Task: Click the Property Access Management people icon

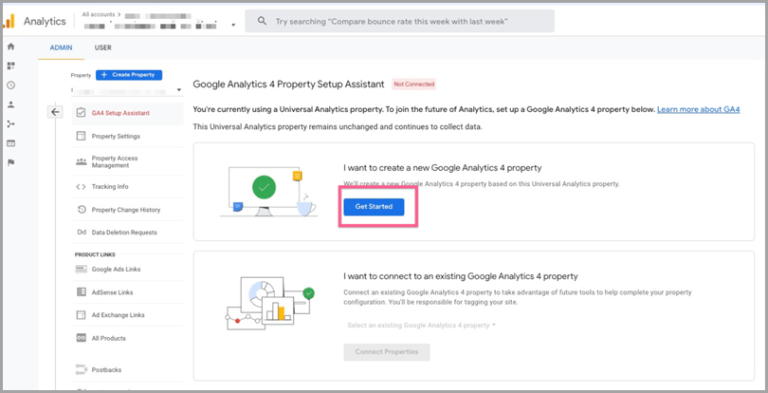Action: (x=81, y=162)
